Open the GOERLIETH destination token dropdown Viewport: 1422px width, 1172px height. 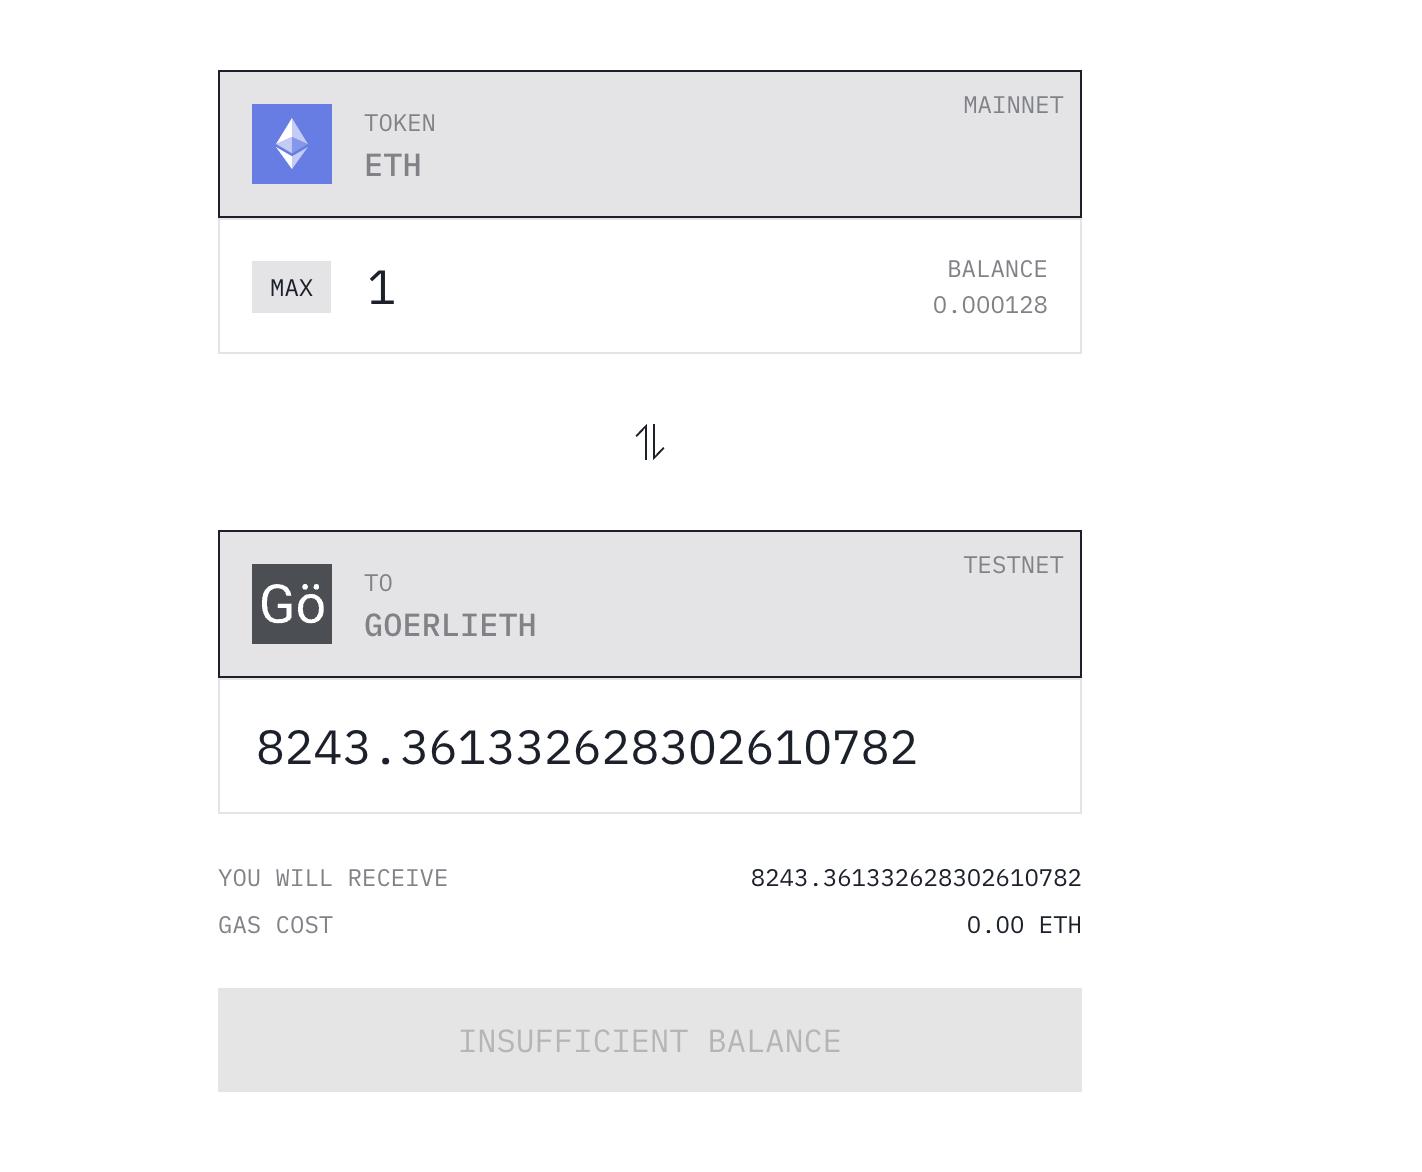tap(450, 626)
